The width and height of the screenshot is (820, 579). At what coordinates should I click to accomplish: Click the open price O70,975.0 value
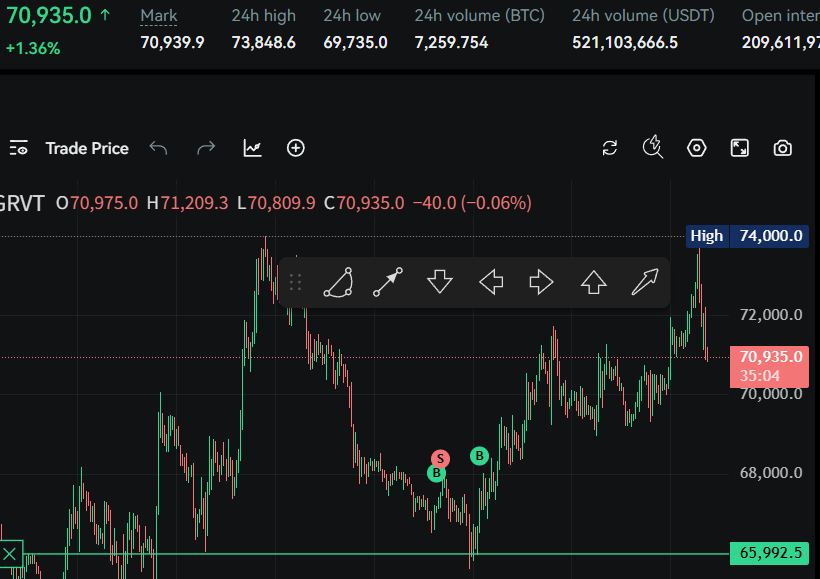97,203
